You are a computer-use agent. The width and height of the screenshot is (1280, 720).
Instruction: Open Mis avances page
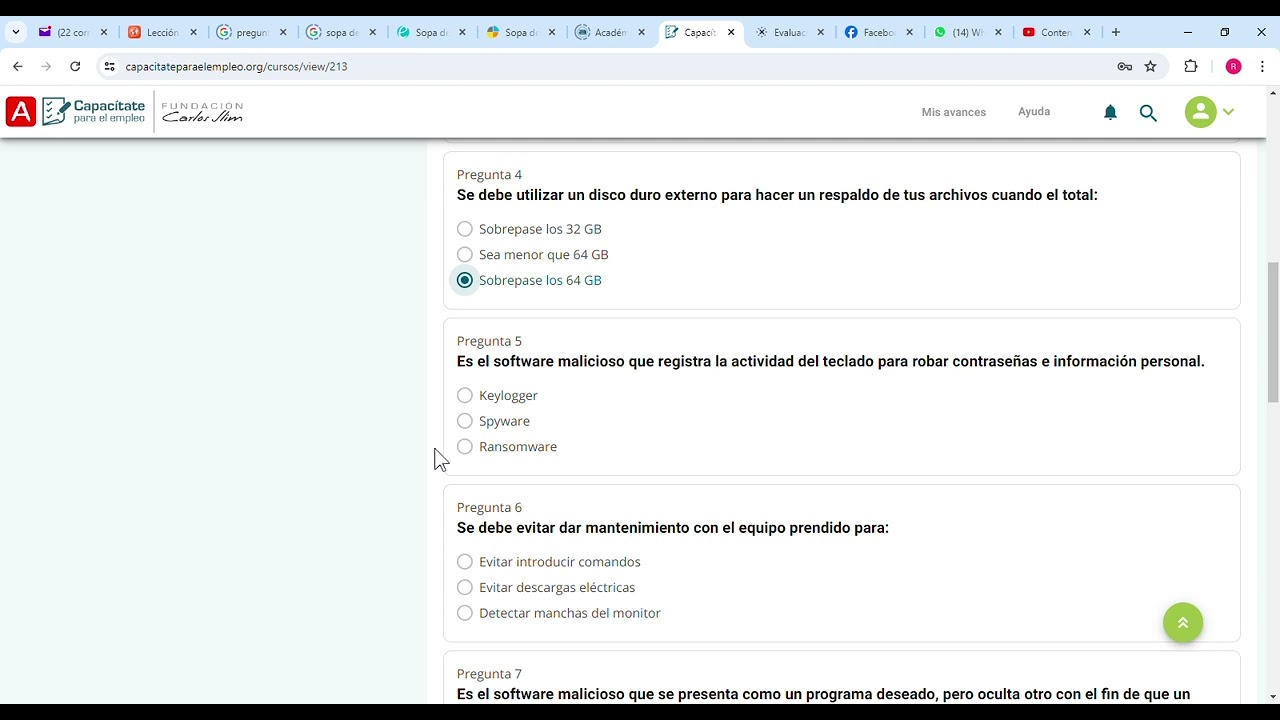pos(954,112)
